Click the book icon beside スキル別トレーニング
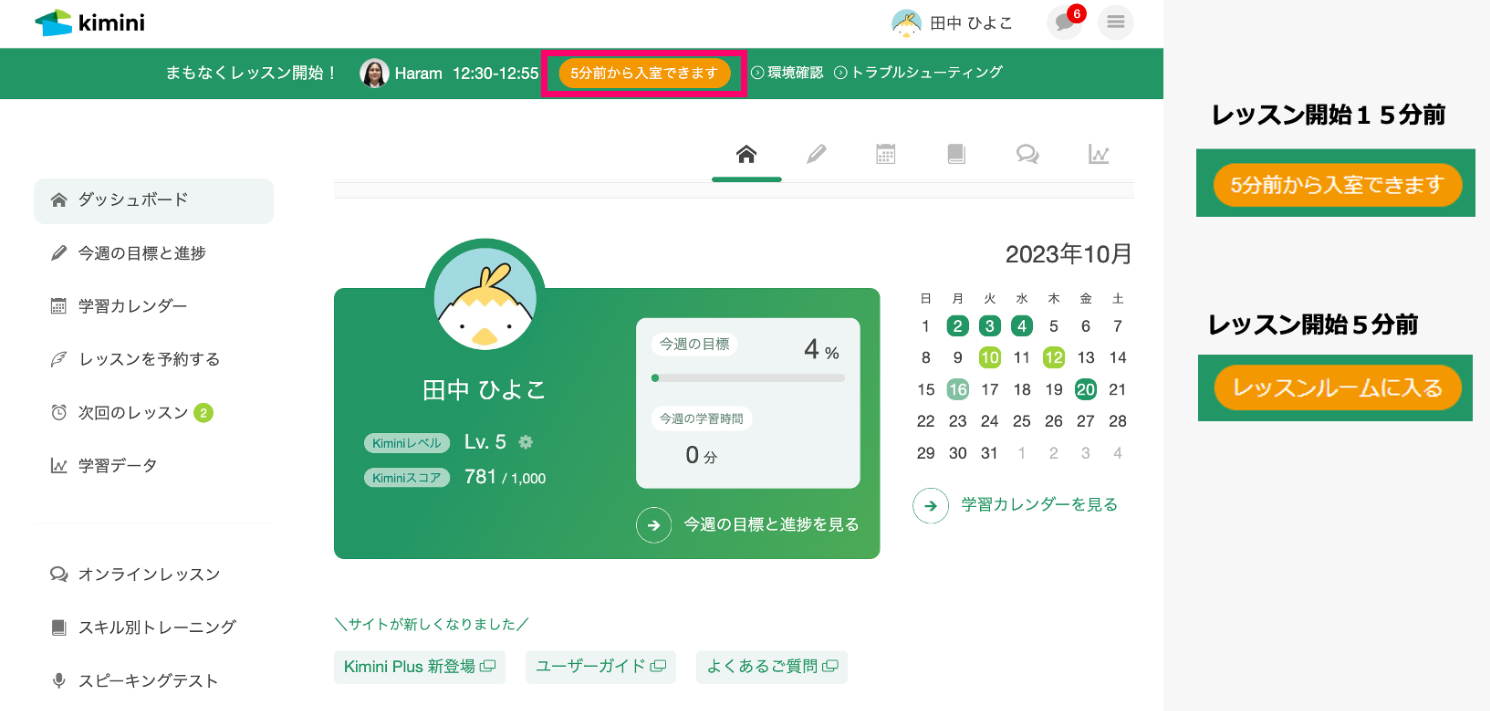 click(x=59, y=627)
